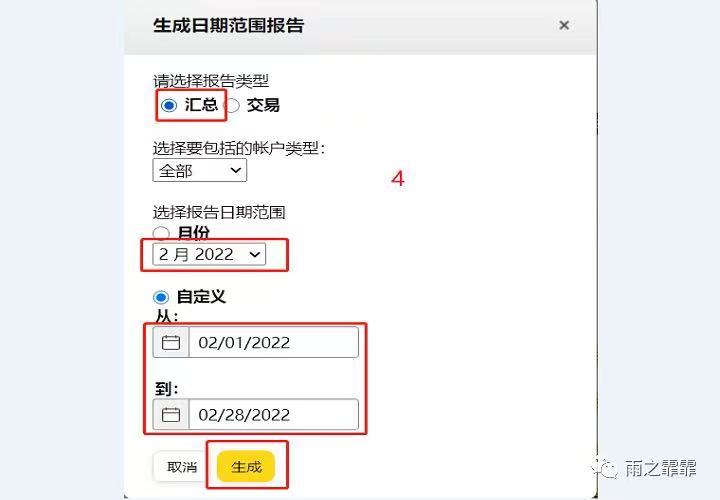Open the calendar icon for 到 date

point(171,415)
